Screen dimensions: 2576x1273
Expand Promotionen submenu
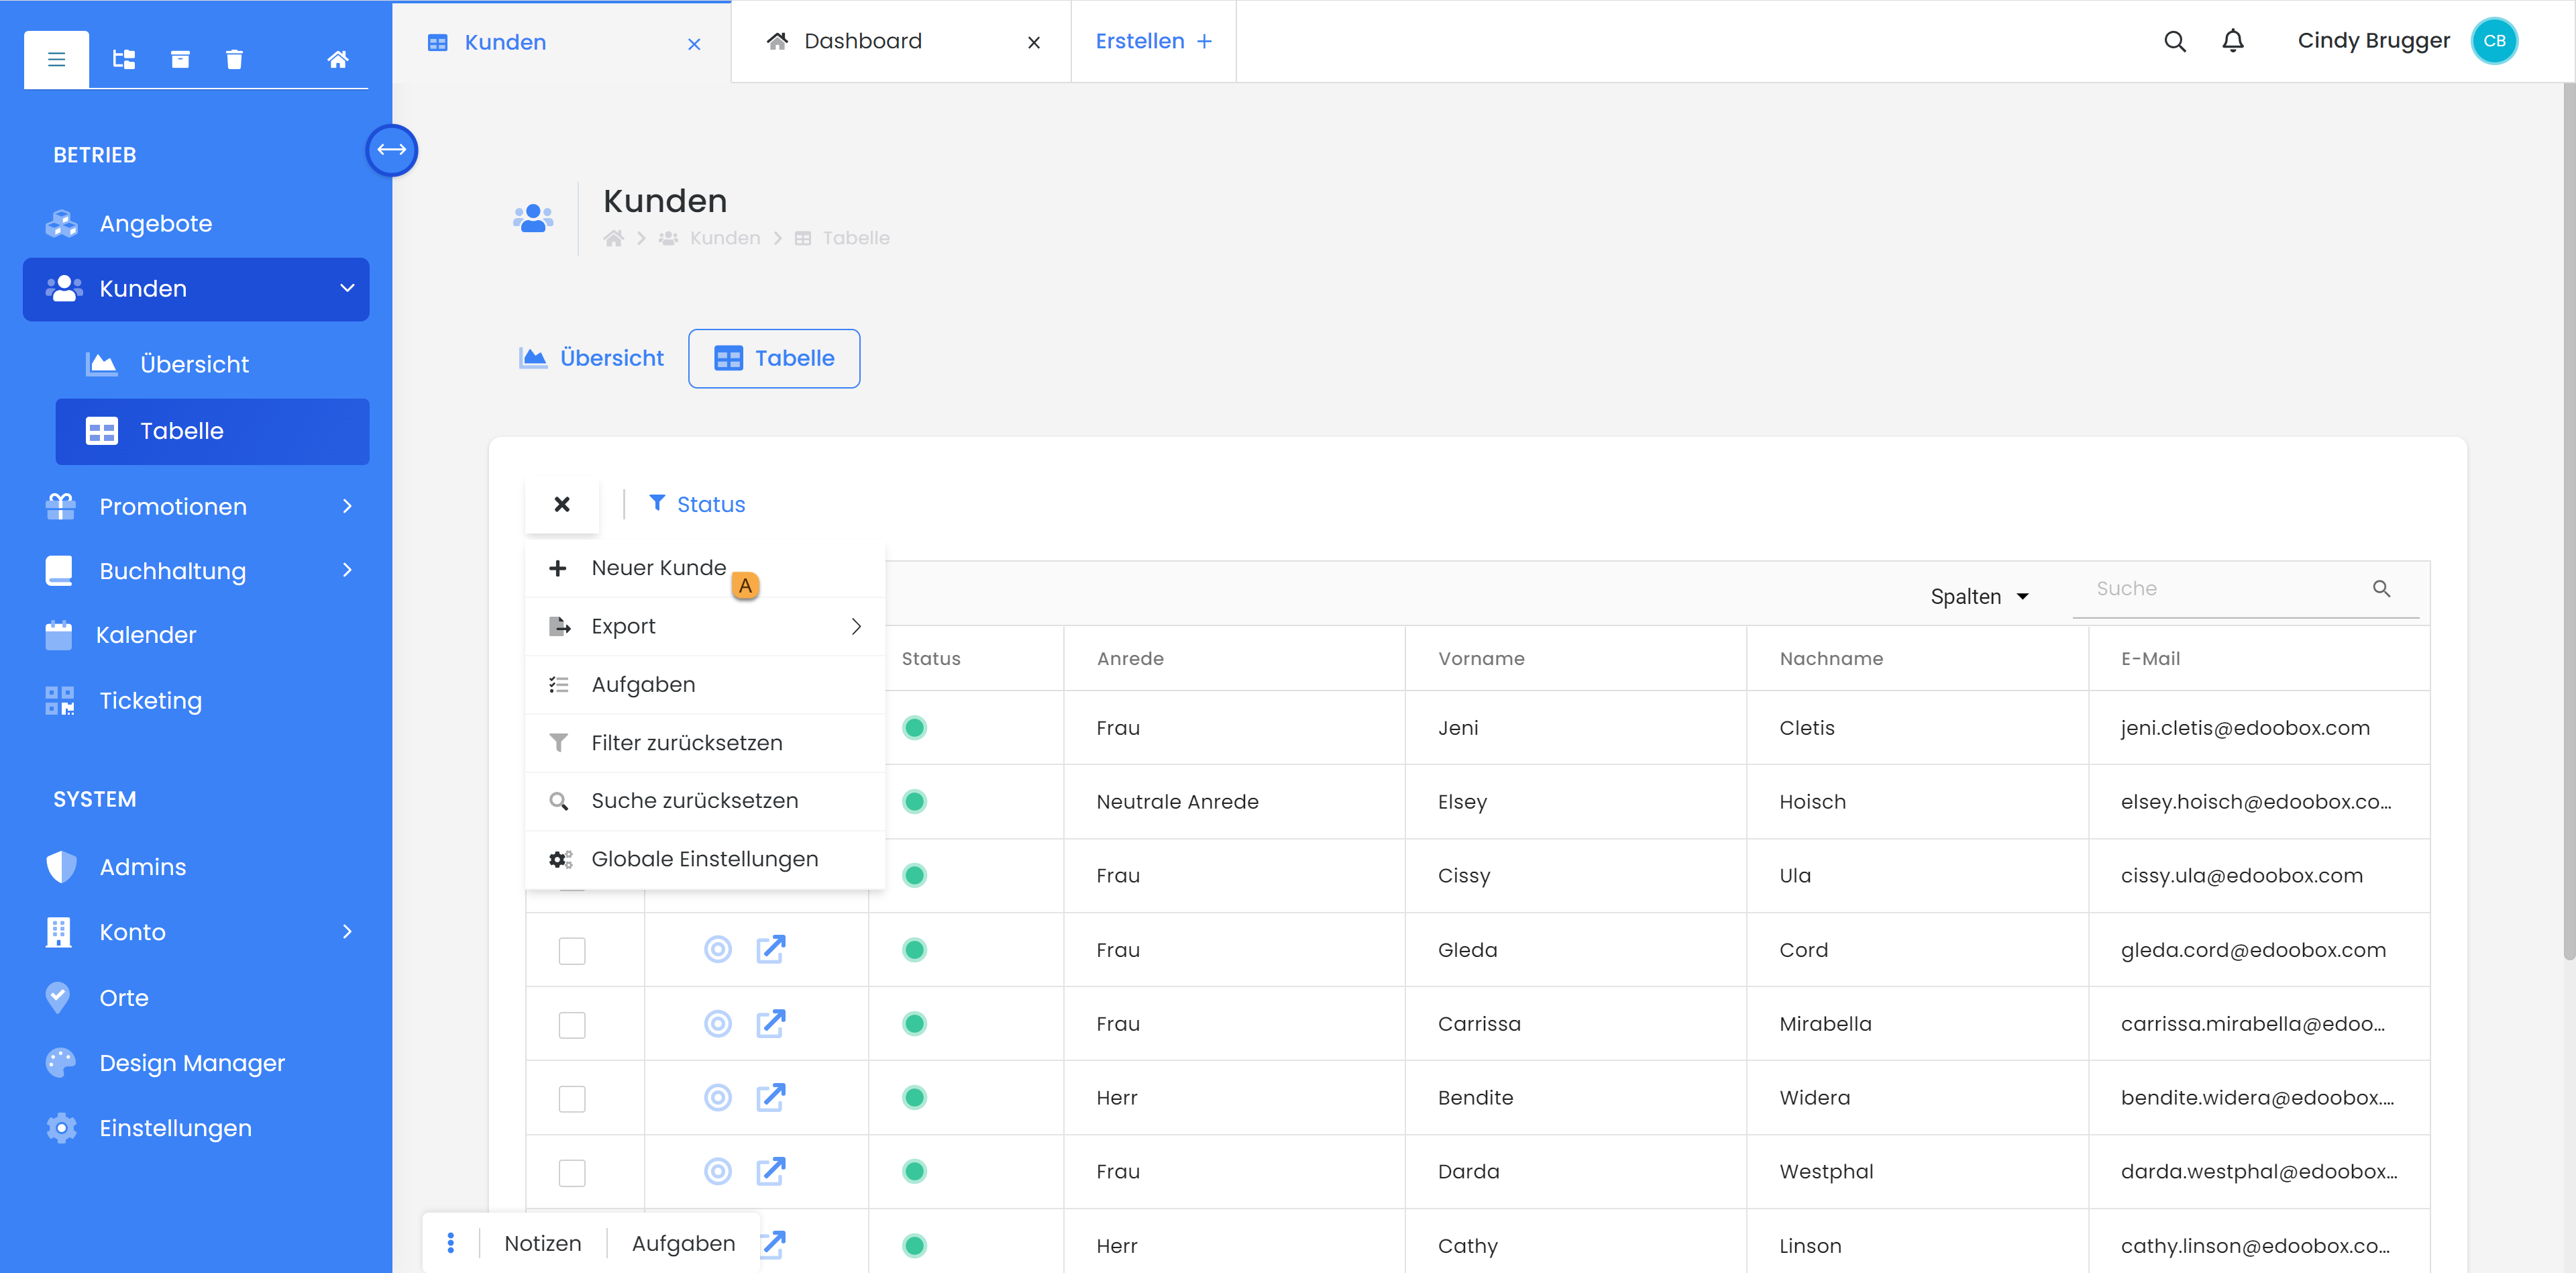346,506
